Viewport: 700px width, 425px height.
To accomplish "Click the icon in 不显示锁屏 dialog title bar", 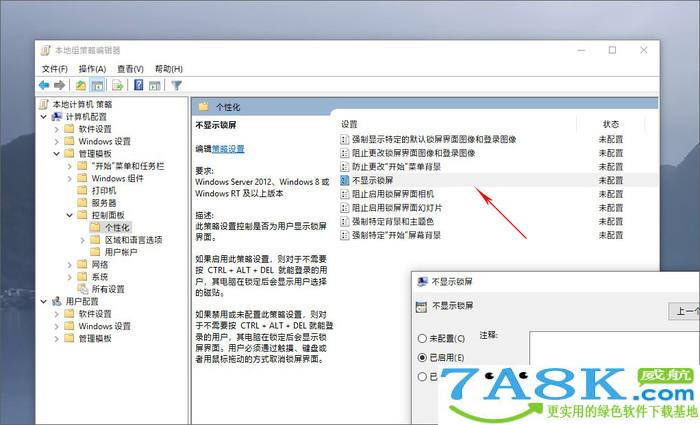I will pyautogui.click(x=422, y=282).
